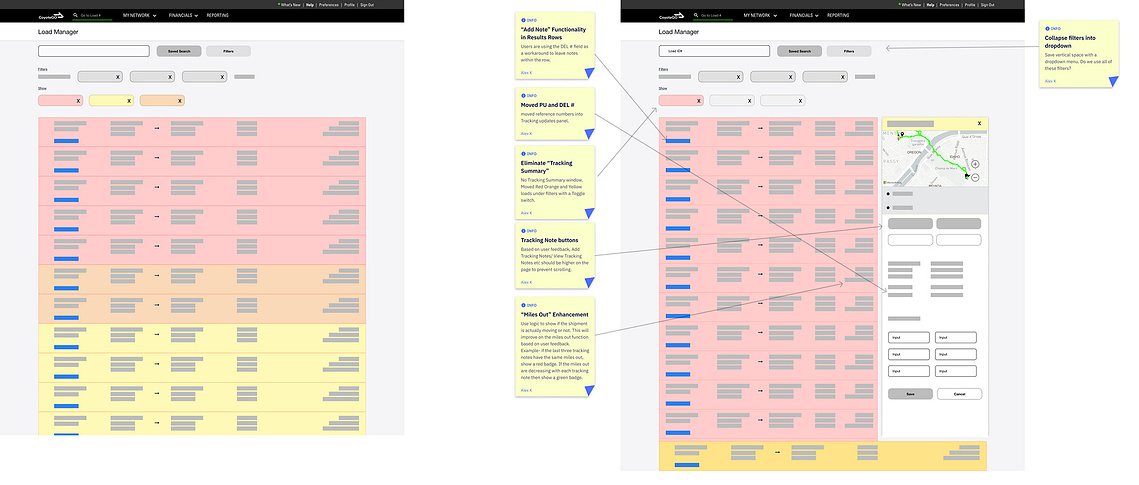The image size is (1139, 485).
Task: Click Save in the tracking panel
Action: click(x=911, y=394)
